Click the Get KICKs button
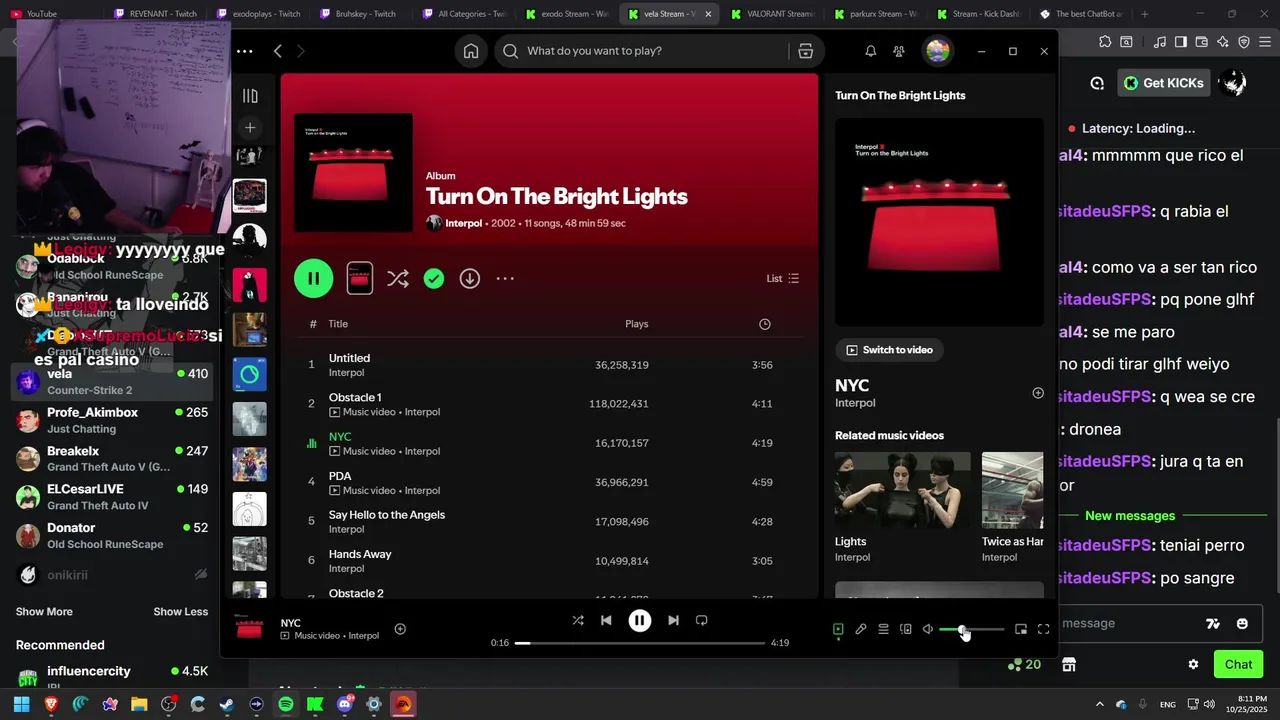The width and height of the screenshot is (1280, 720). [1164, 83]
